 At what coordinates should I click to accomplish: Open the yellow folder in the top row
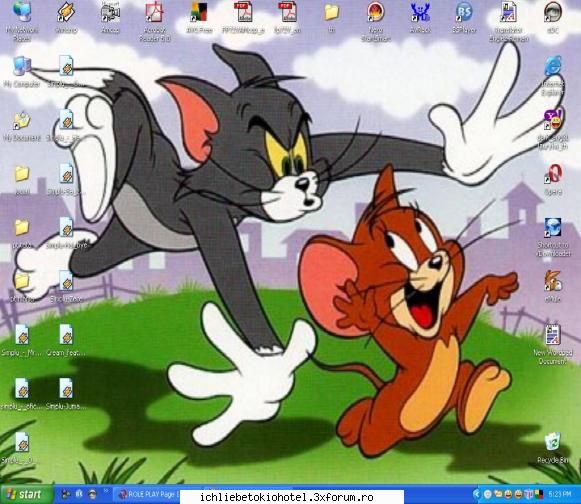tap(332, 12)
